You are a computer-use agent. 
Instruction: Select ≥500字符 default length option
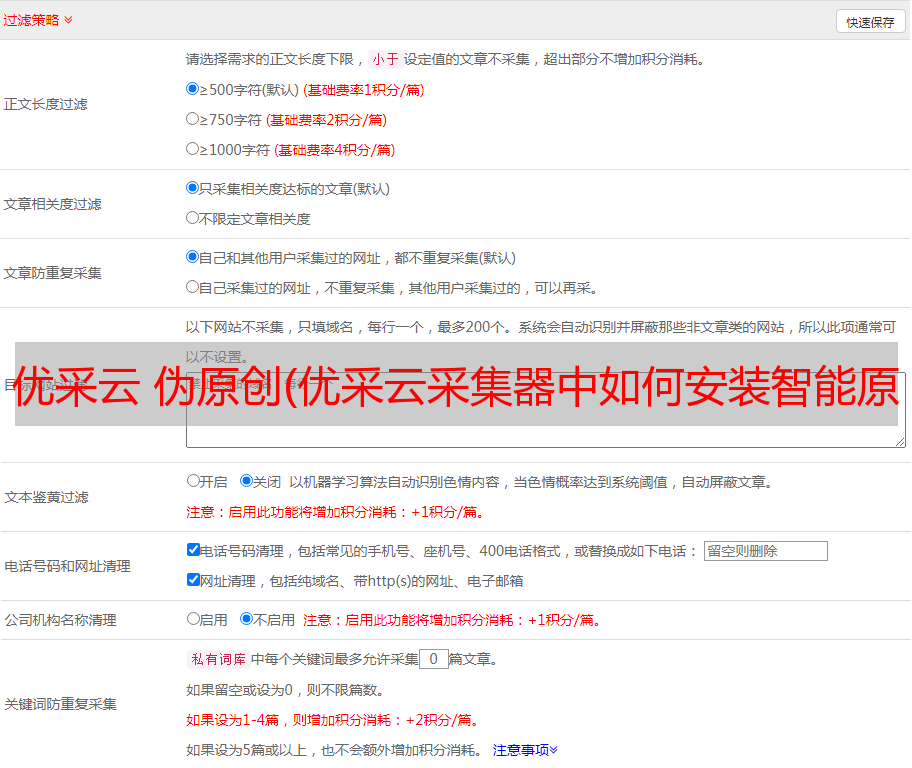coord(193,89)
